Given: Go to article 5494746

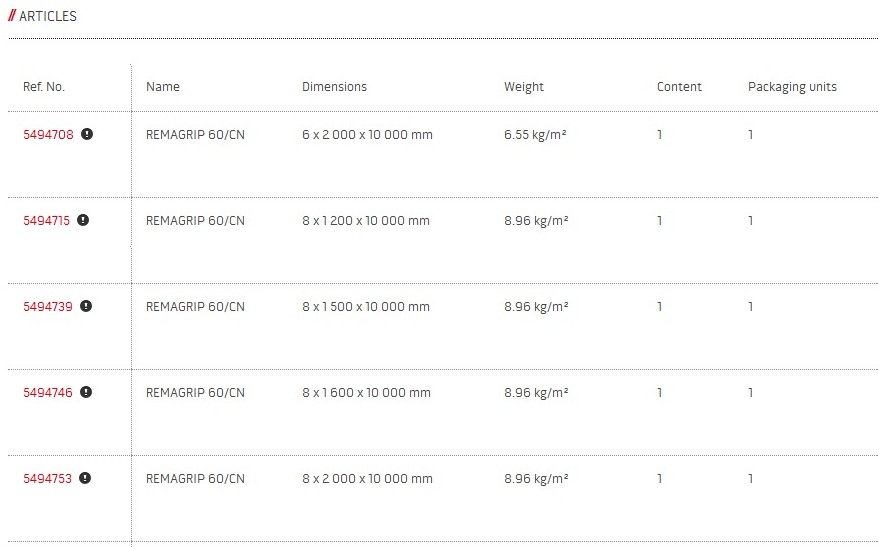Looking at the screenshot, I should click(48, 393).
